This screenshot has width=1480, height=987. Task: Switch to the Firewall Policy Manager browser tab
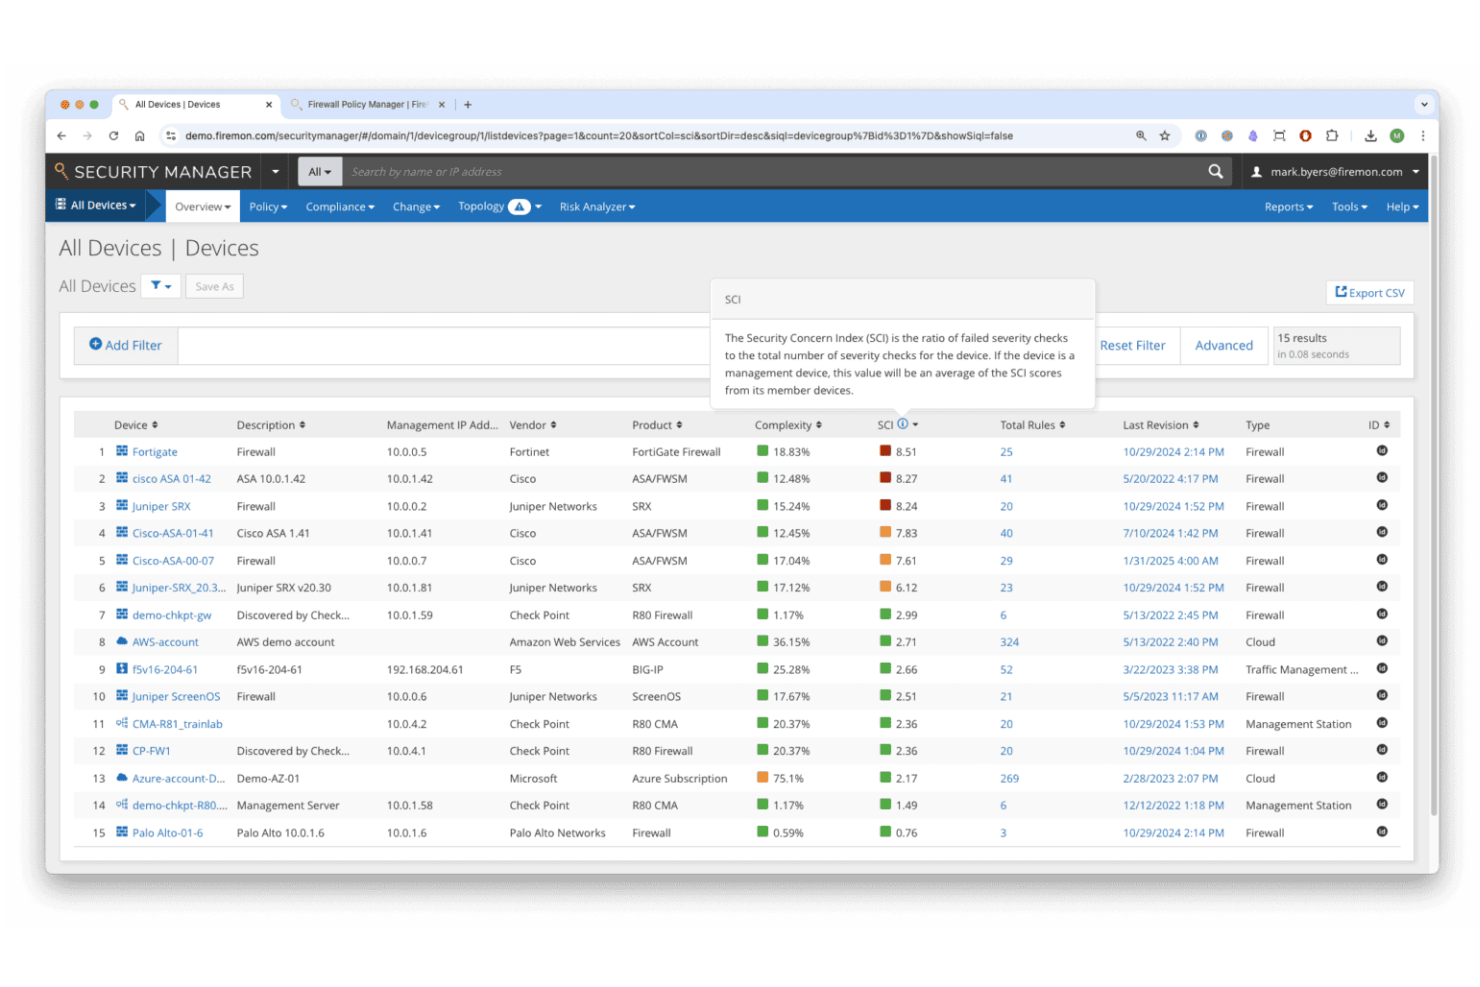[x=365, y=104]
